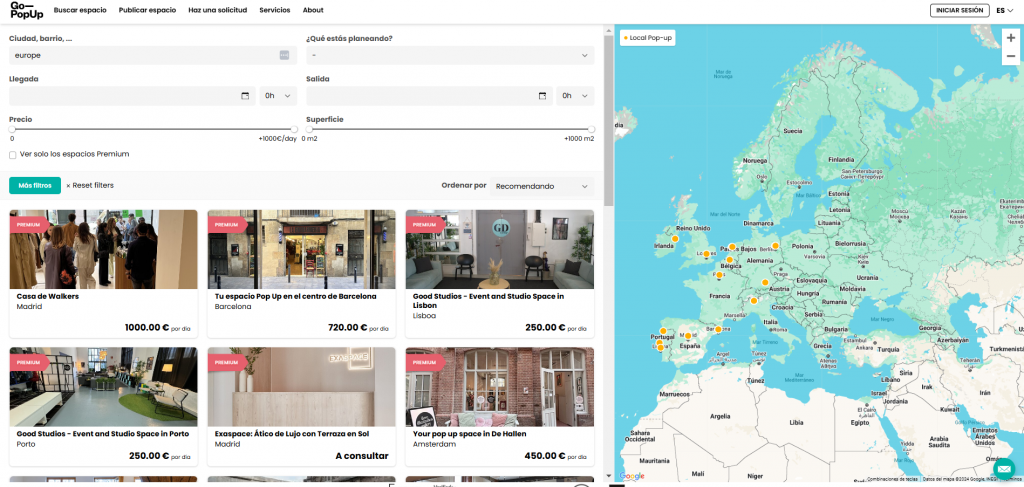Expand the Llegada hour dropdown
This screenshot has width=1024, height=487.
(278, 96)
